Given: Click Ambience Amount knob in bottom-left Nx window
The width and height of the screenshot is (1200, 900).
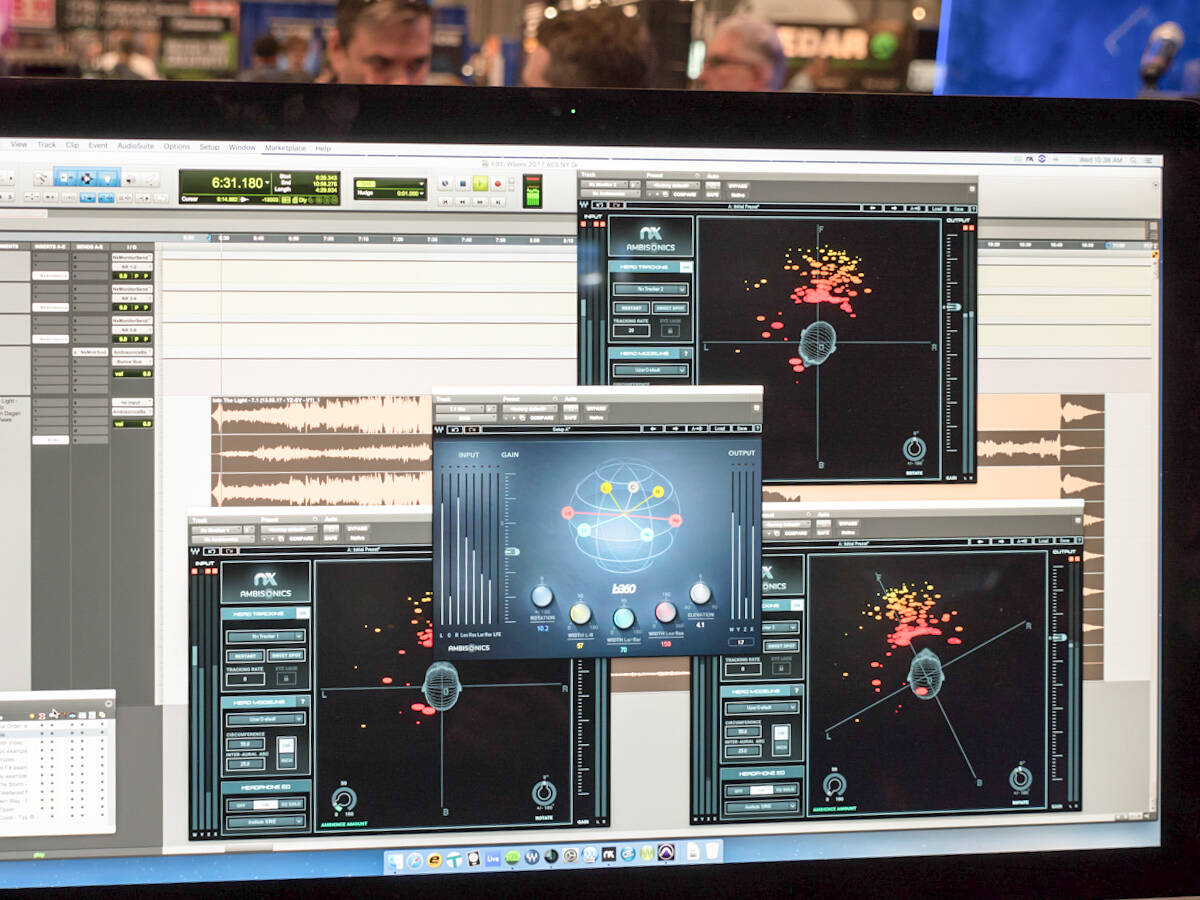Looking at the screenshot, I should click(344, 799).
